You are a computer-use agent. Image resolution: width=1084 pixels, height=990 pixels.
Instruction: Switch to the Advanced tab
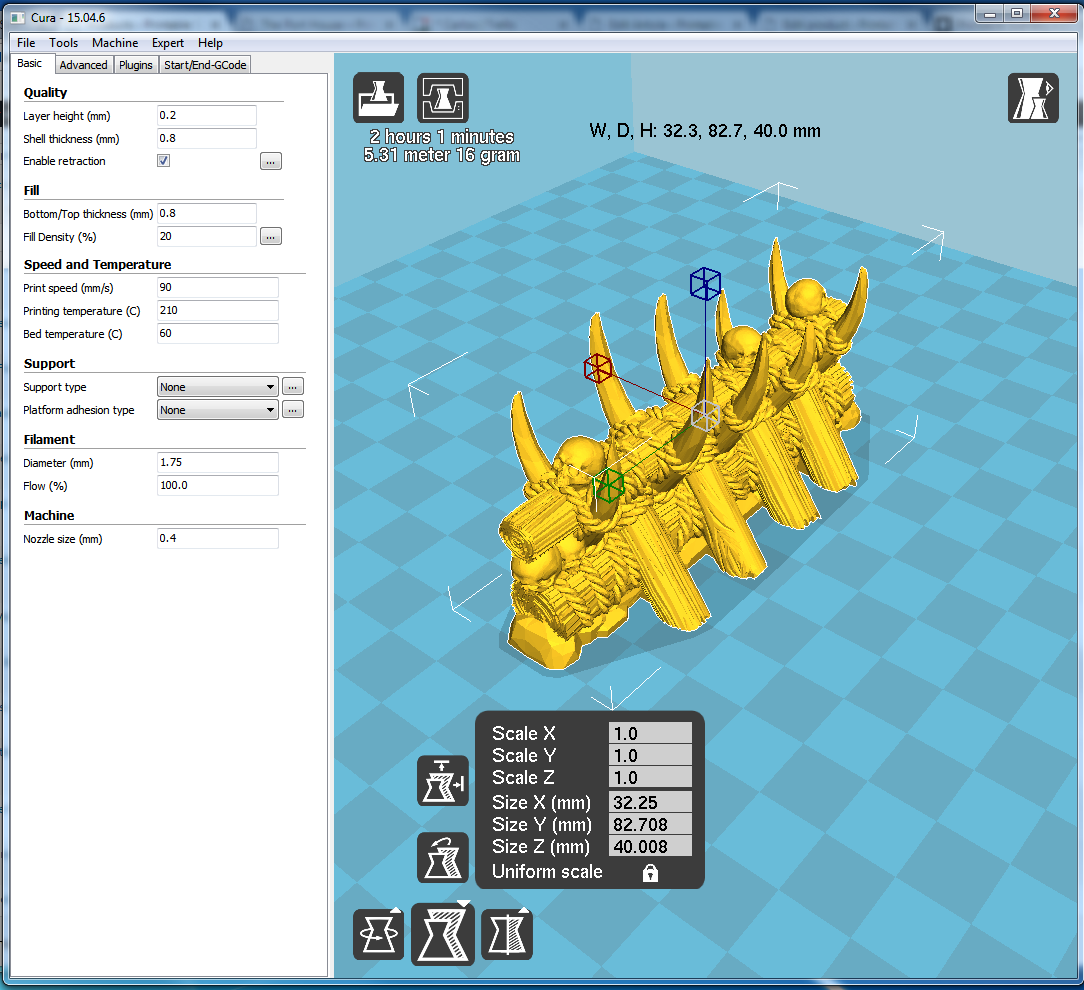coord(83,65)
